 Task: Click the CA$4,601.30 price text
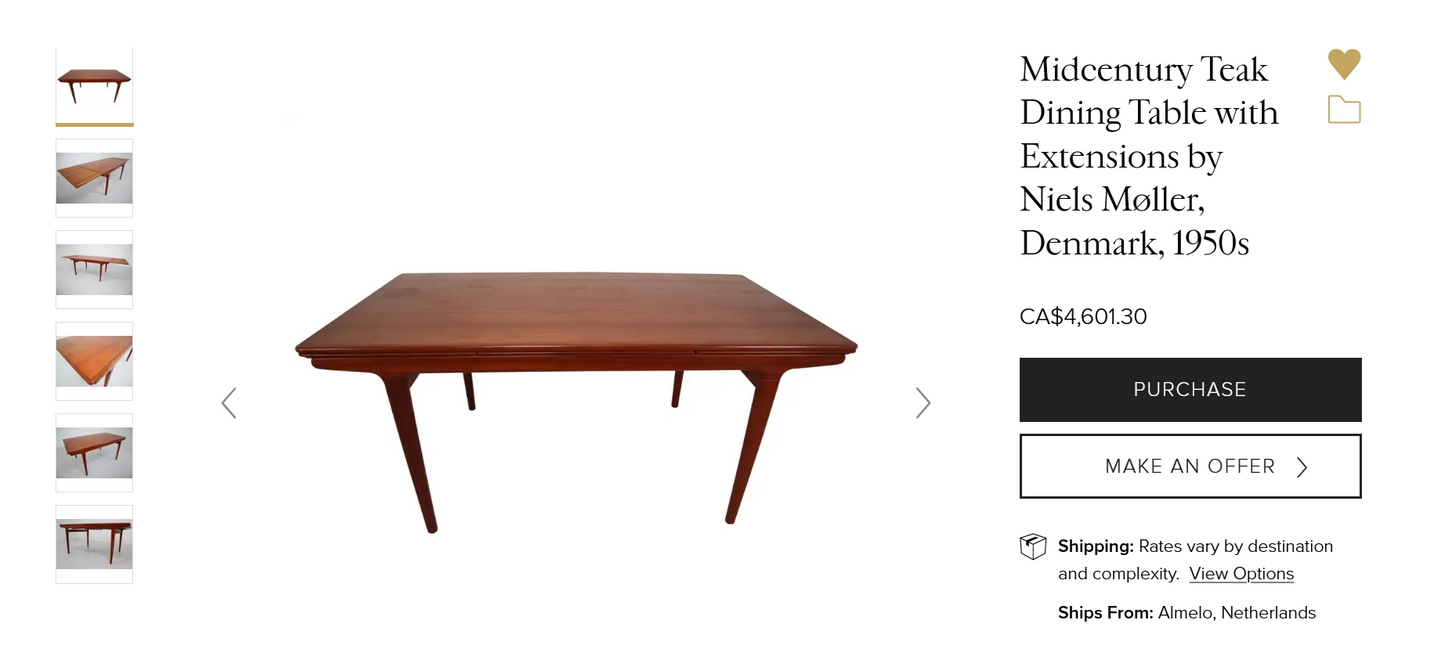pyautogui.click(x=1083, y=317)
